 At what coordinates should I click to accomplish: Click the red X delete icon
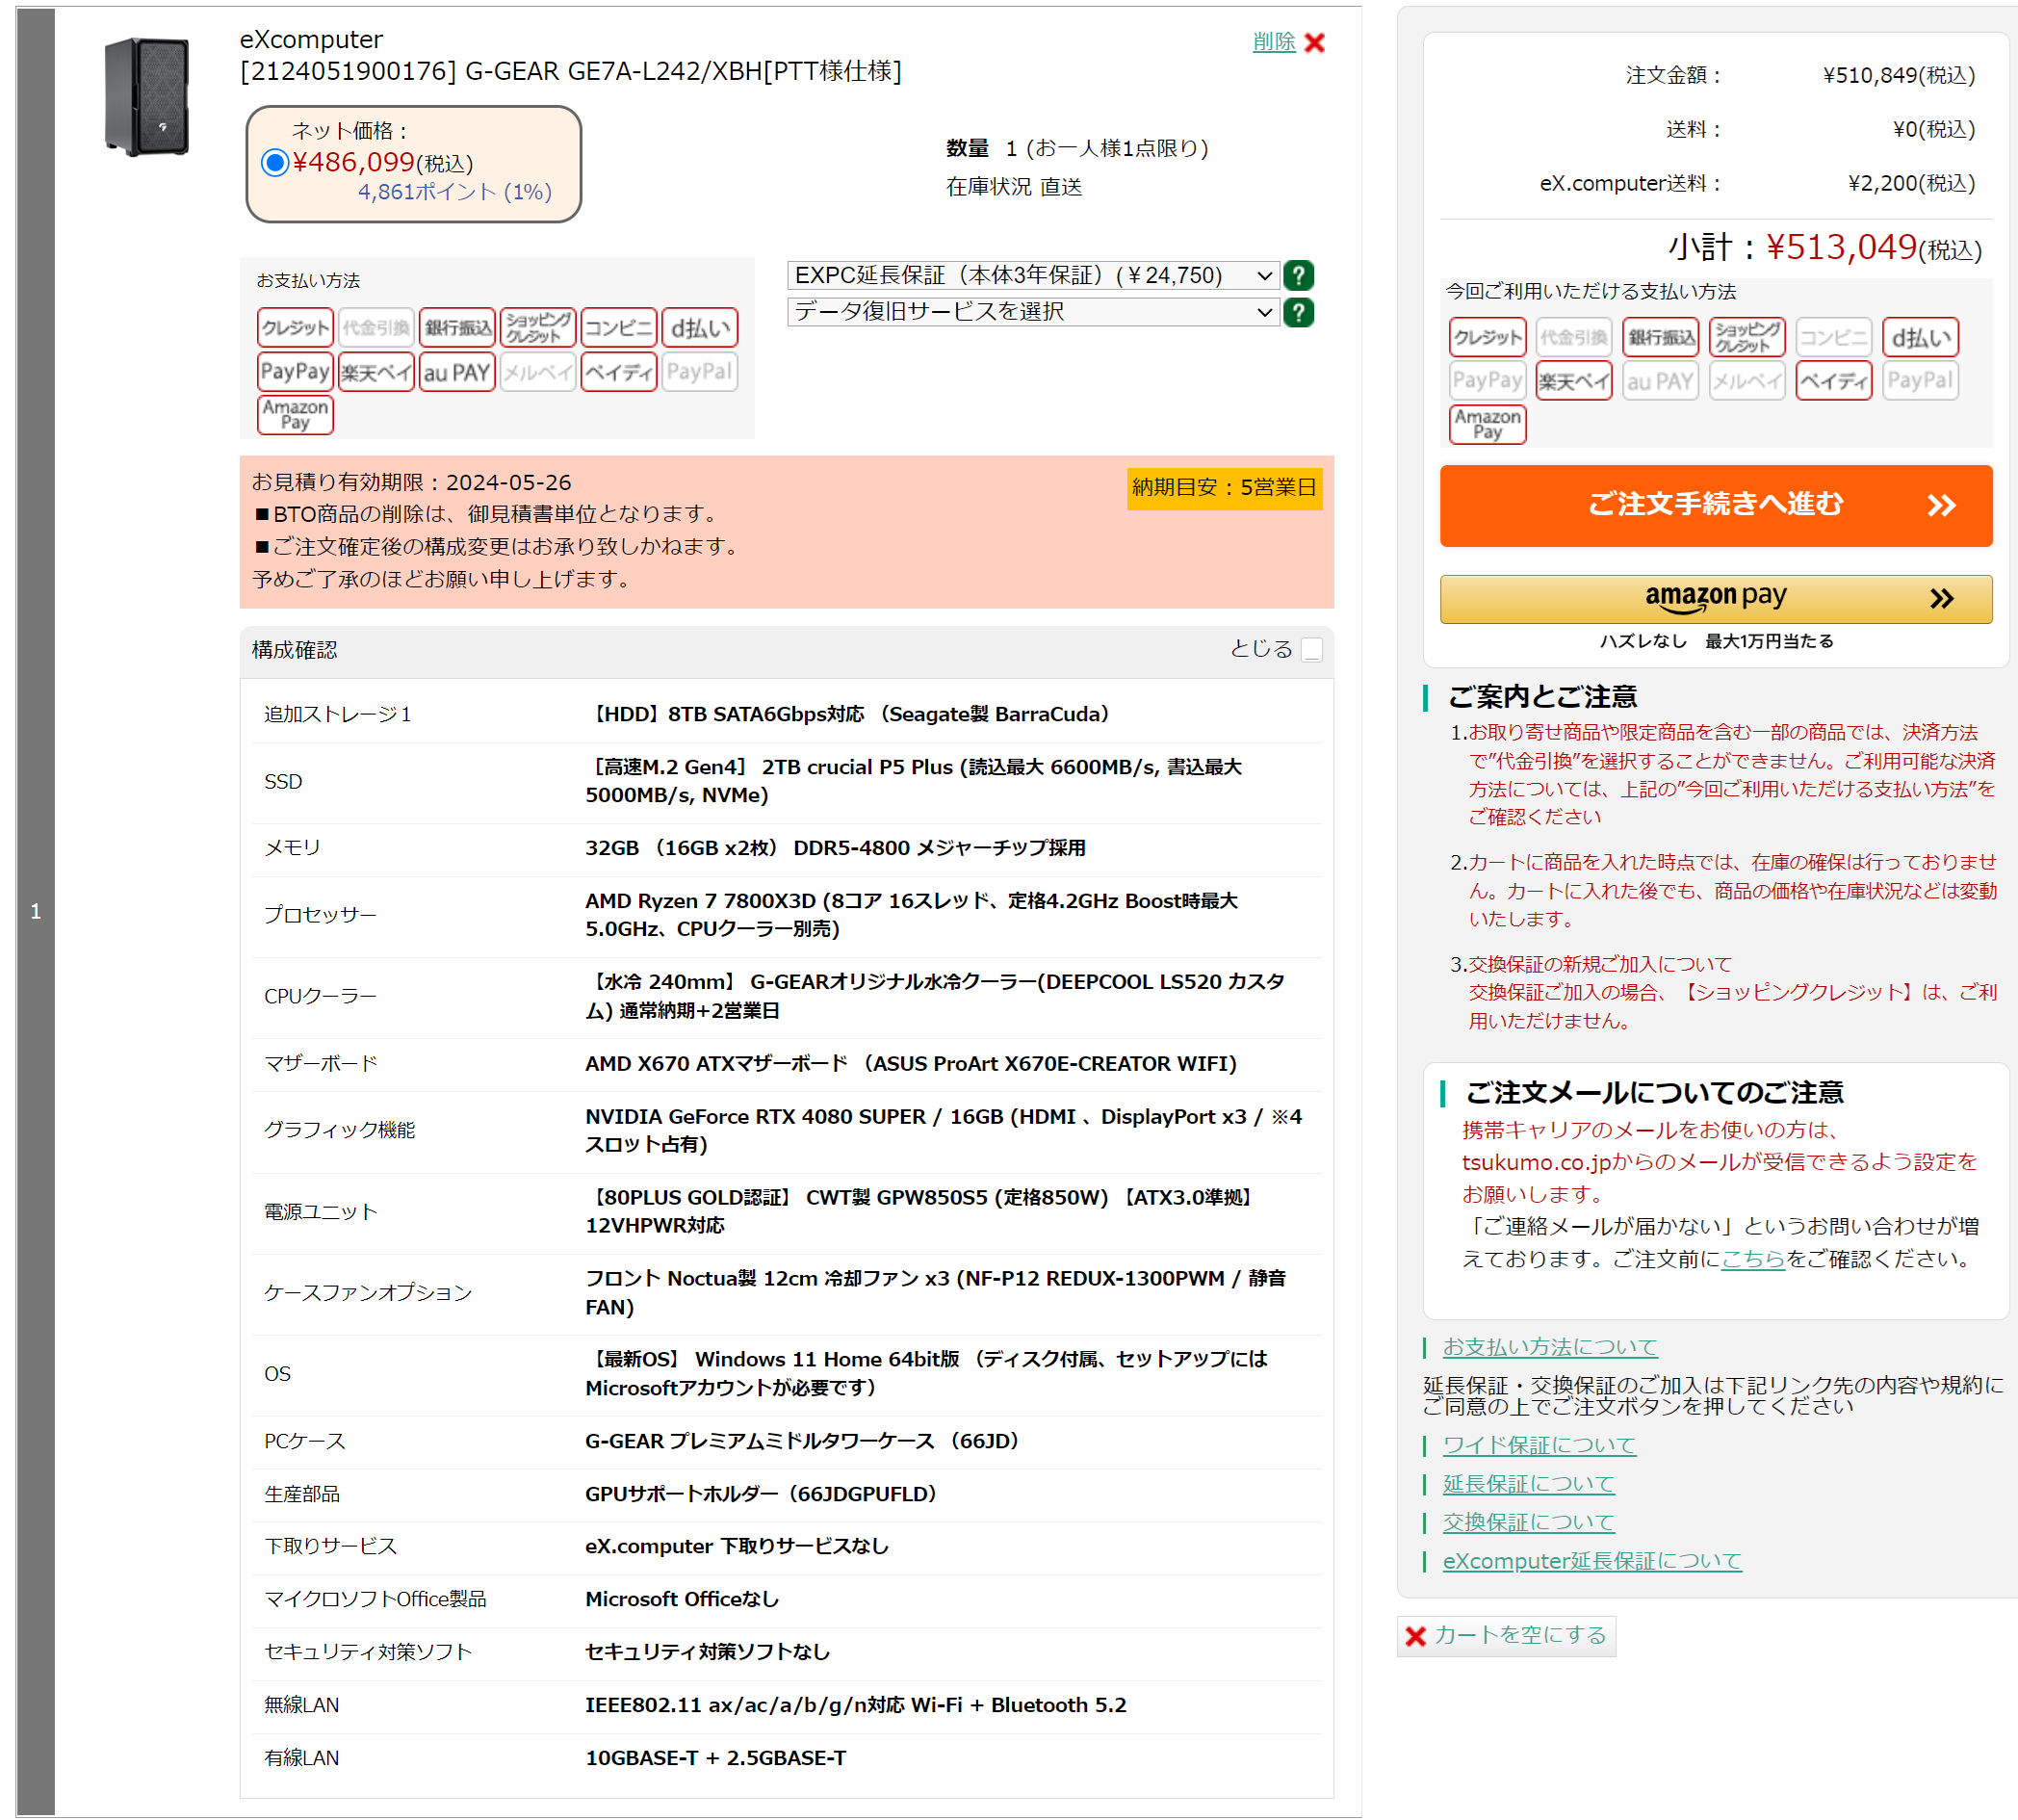pos(1314,42)
